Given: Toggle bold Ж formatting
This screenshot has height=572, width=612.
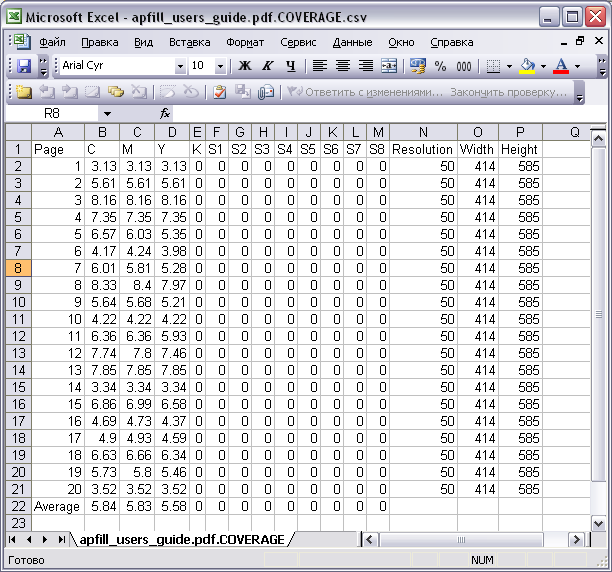Looking at the screenshot, I should click(245, 66).
